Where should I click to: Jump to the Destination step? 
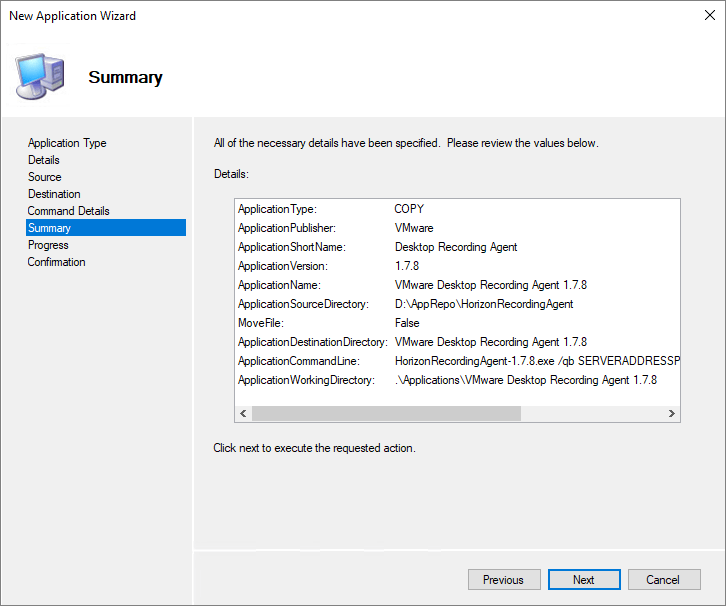[55, 194]
